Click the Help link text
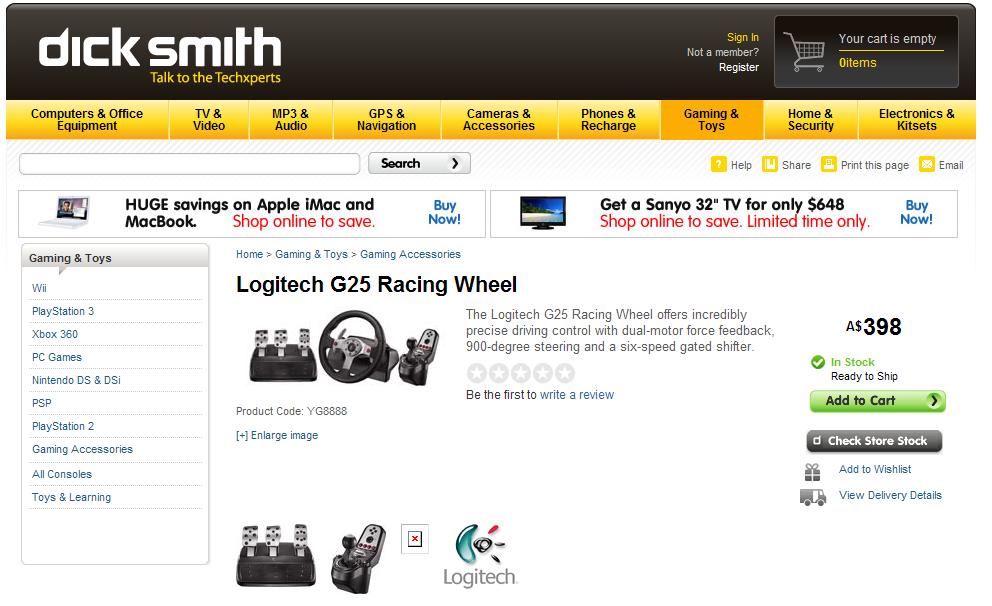This screenshot has width=992, height=606. click(741, 165)
